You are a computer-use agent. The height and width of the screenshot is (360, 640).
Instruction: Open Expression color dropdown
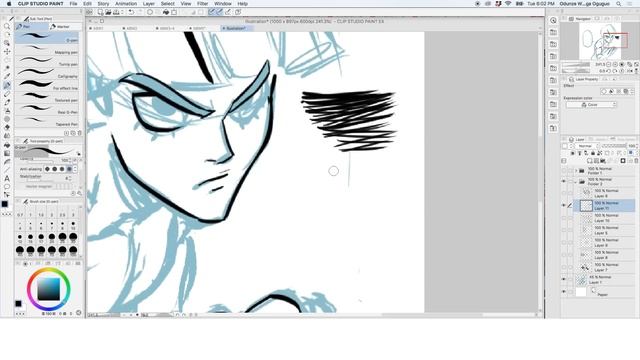(x=591, y=105)
